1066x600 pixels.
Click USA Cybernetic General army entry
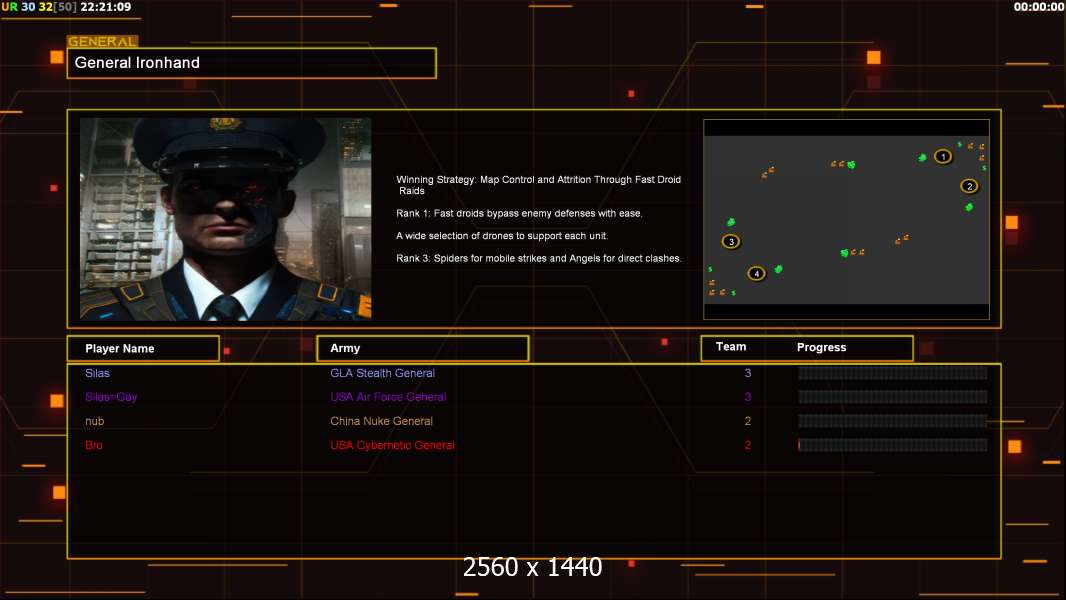(x=392, y=445)
